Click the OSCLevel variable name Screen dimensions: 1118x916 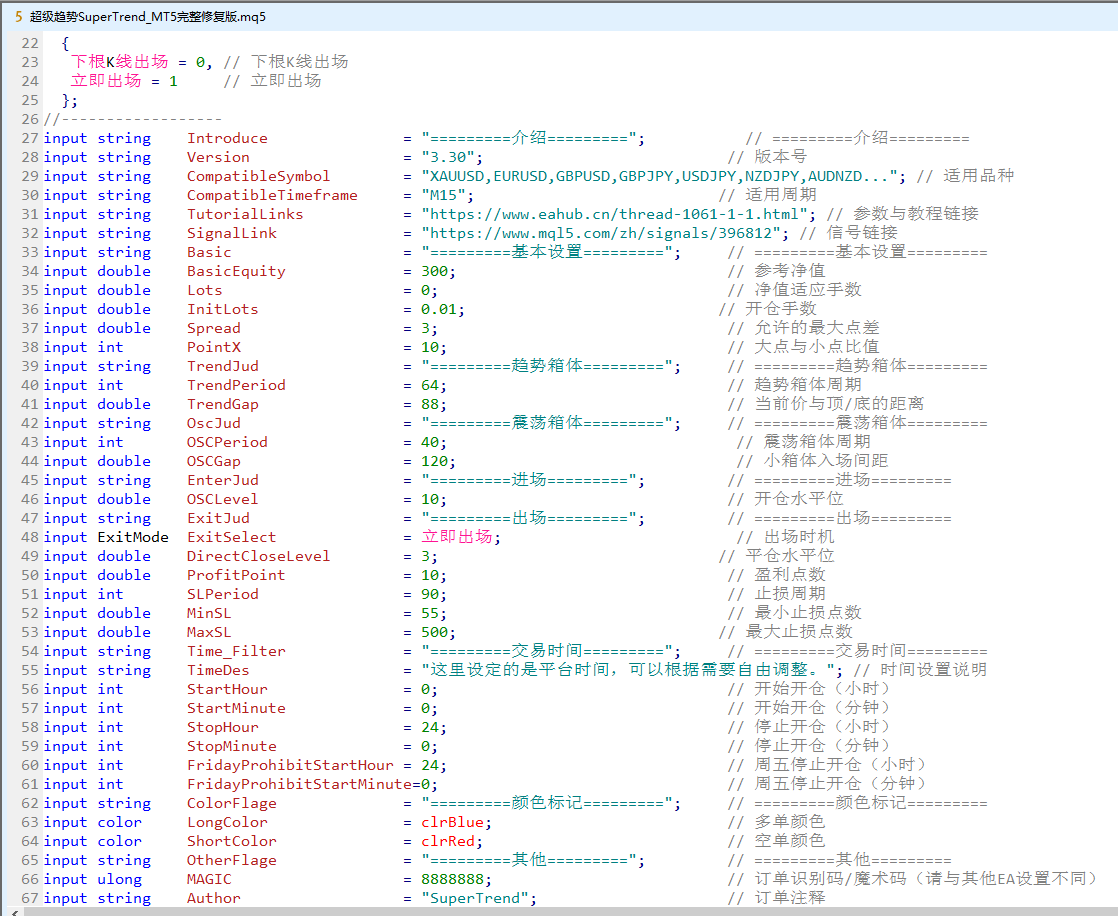click(222, 500)
